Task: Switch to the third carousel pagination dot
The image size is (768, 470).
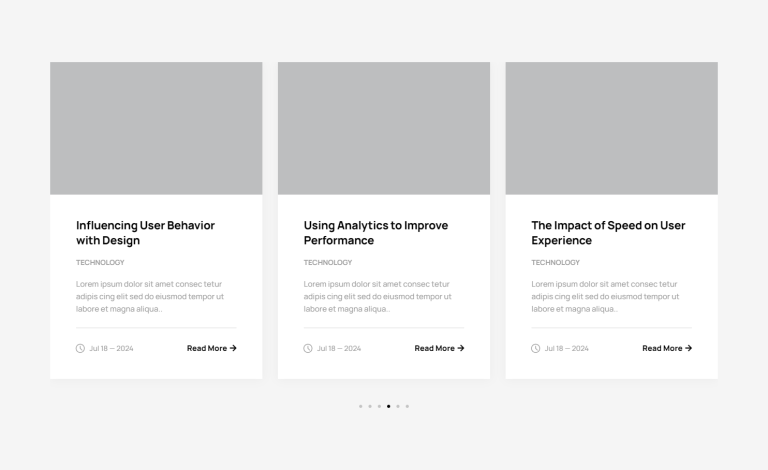Action: click(x=379, y=406)
